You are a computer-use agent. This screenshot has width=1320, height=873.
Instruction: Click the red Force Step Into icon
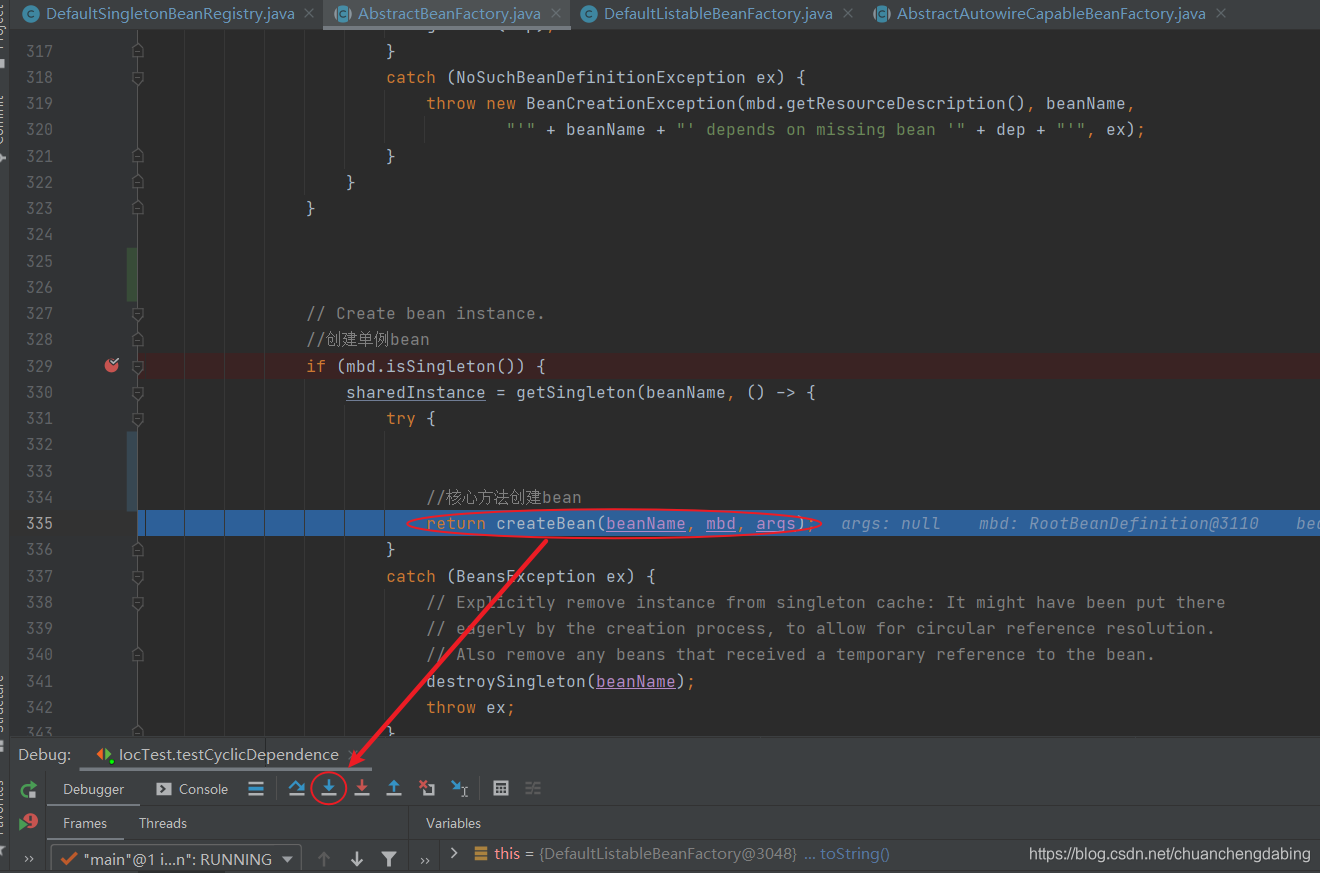[362, 788]
